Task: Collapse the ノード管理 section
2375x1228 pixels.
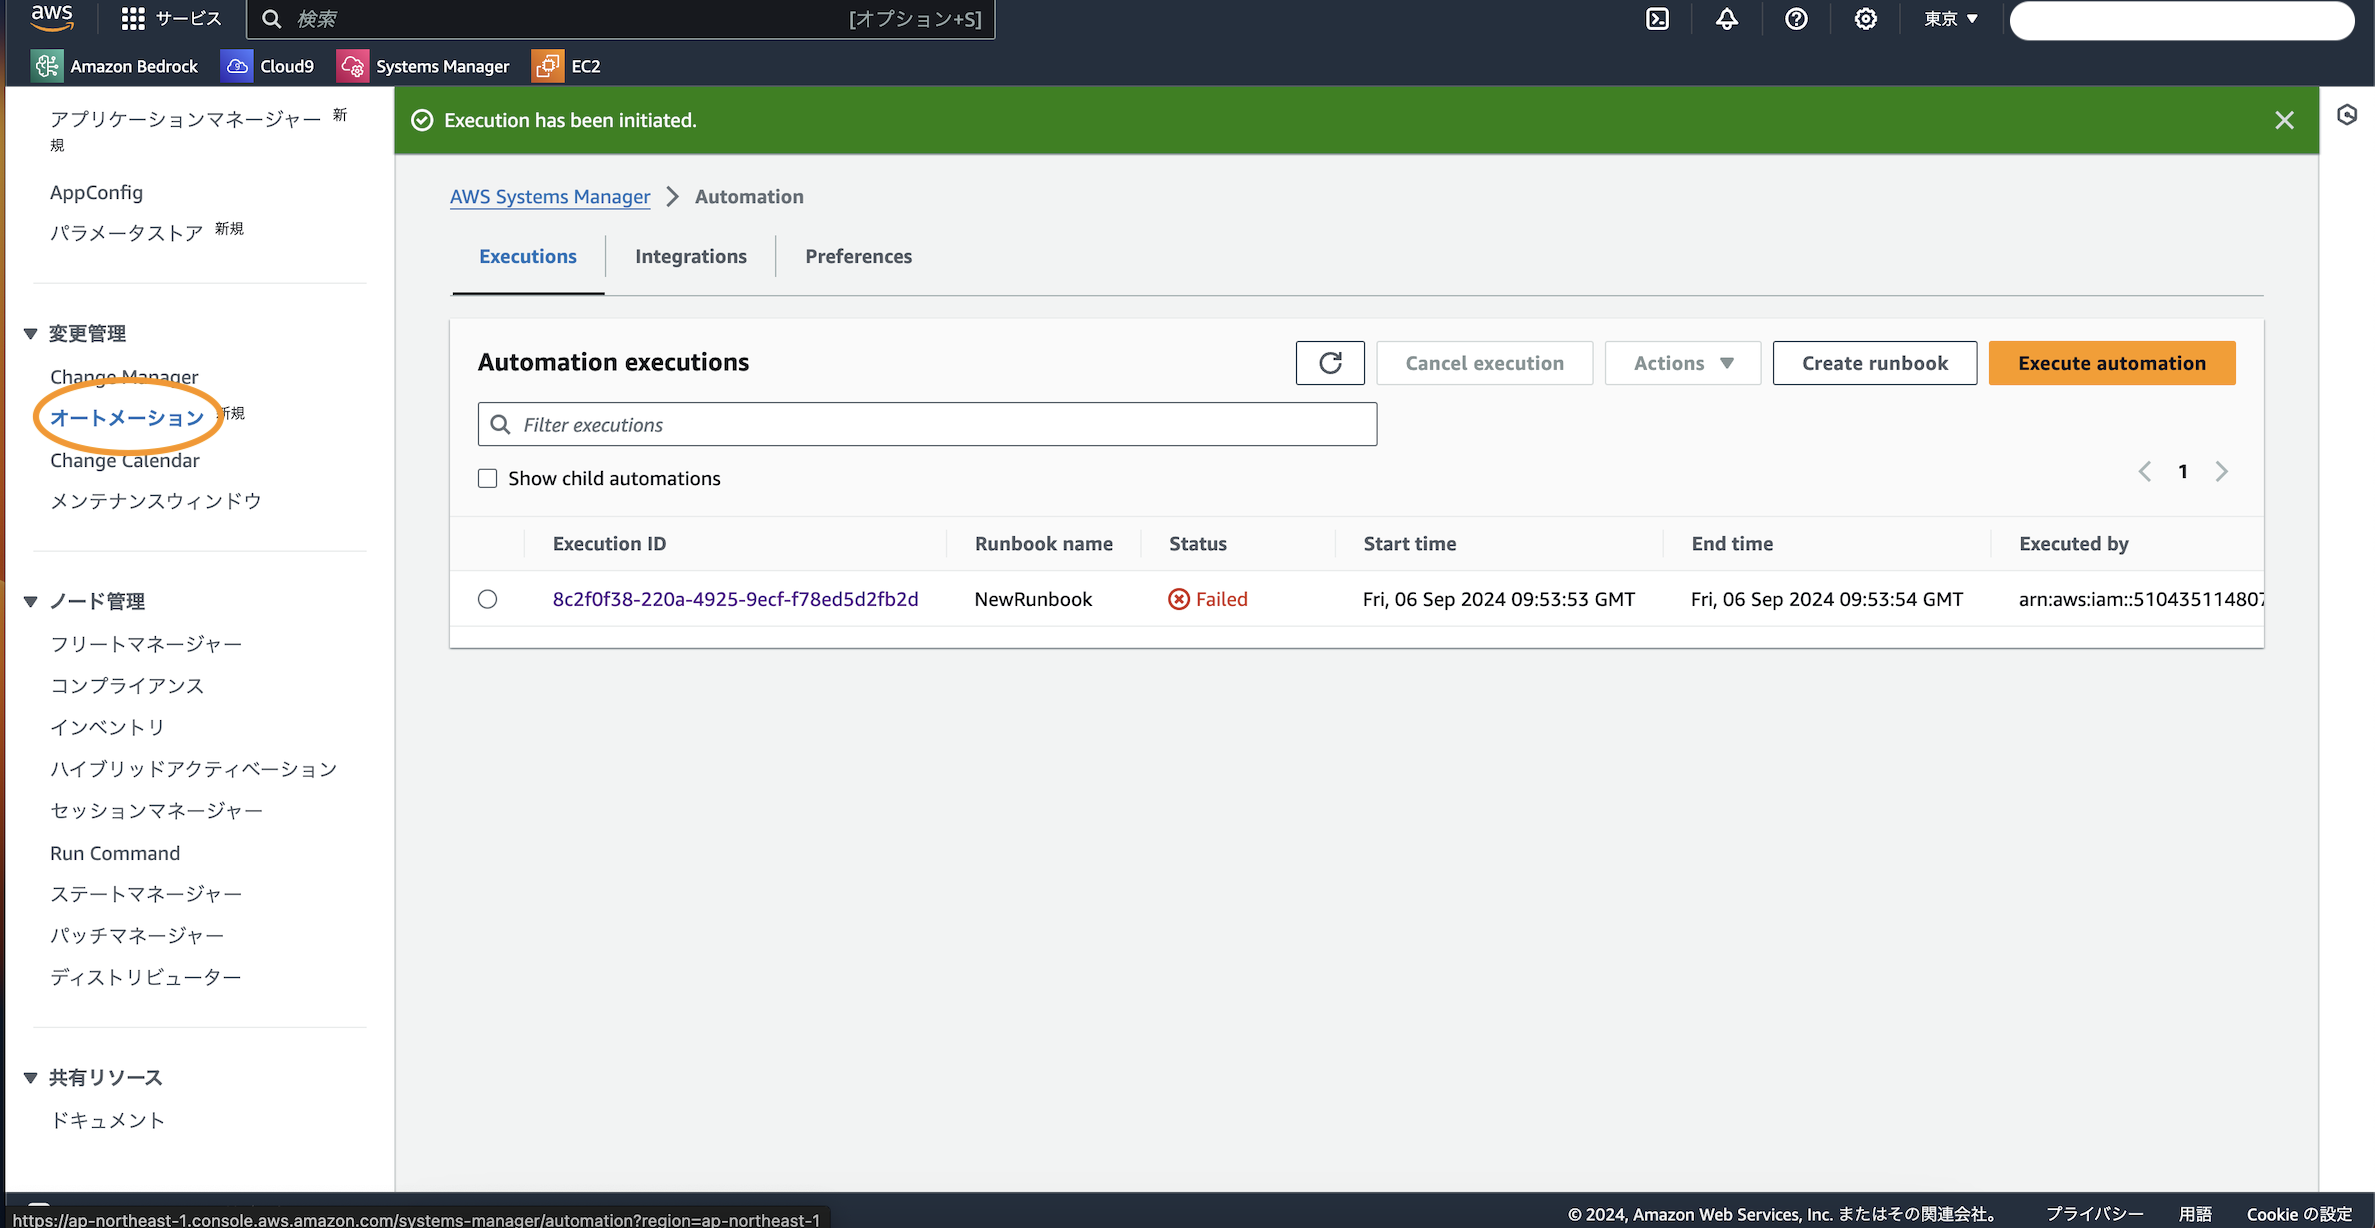Action: [31, 601]
